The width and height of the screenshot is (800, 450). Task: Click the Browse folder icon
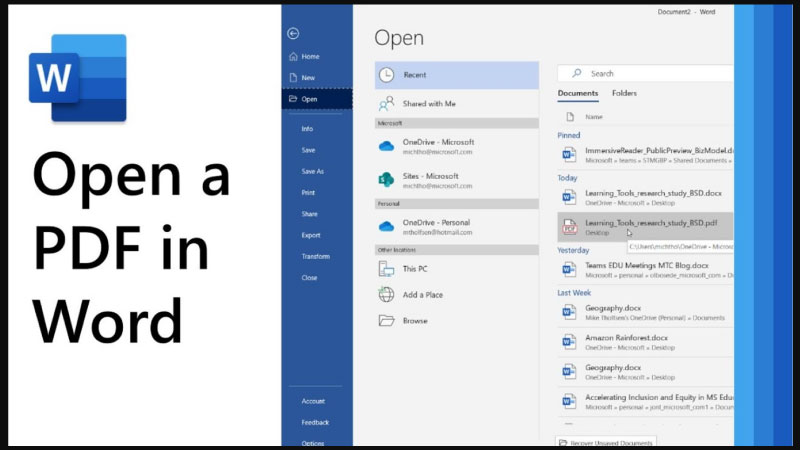click(387, 321)
